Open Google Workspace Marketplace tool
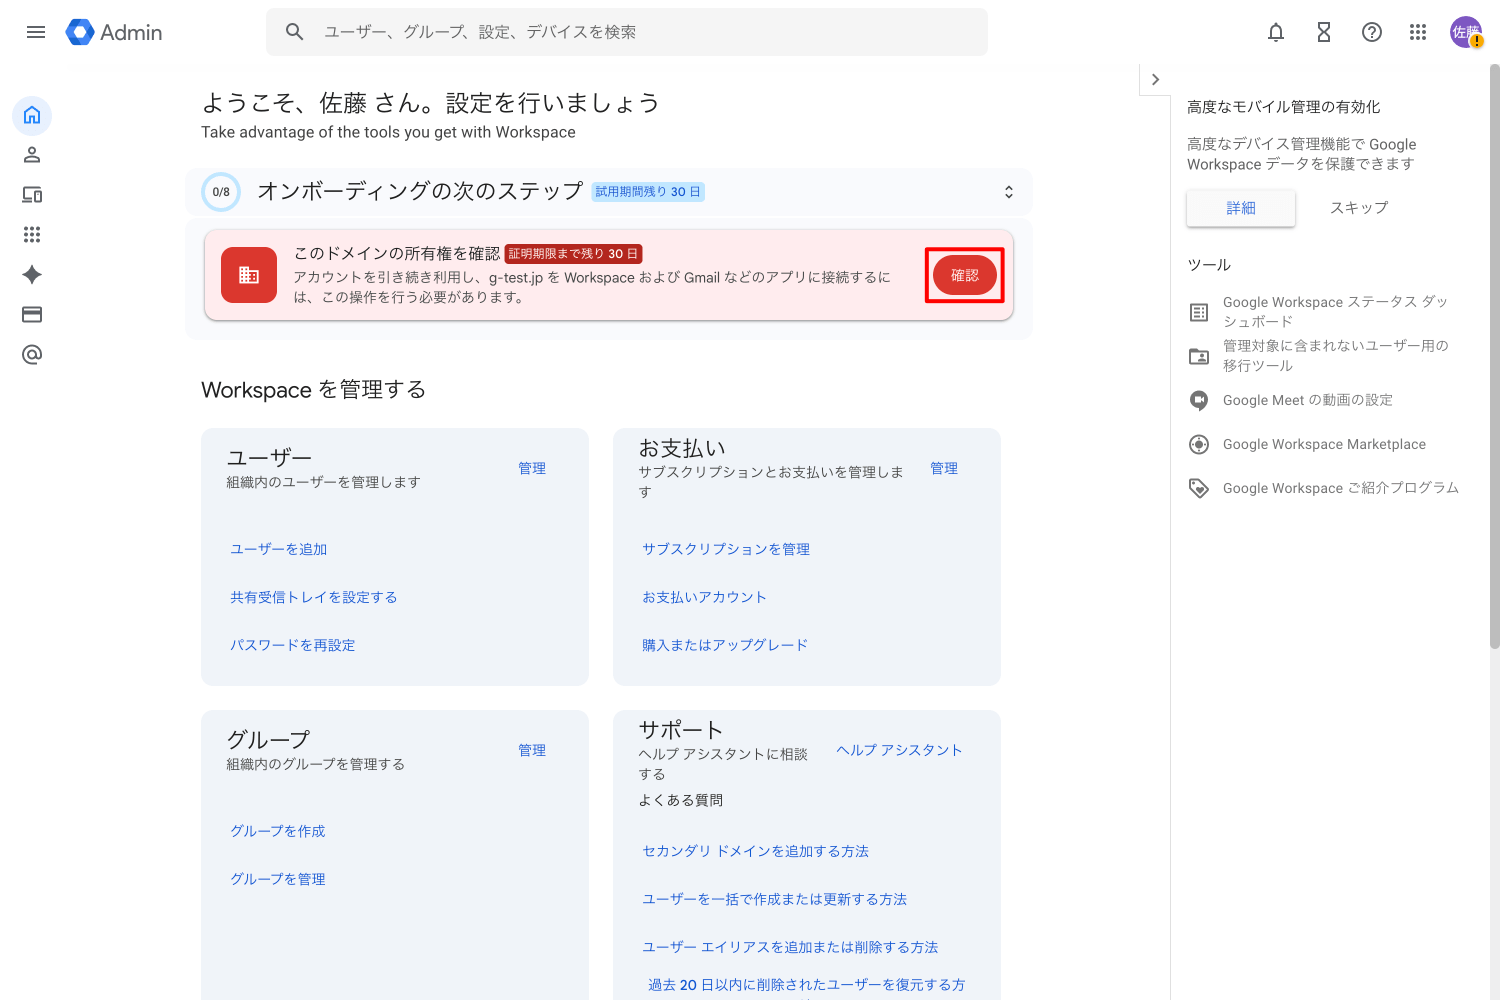Screen dimensions: 1500x1000 click(x=1324, y=444)
